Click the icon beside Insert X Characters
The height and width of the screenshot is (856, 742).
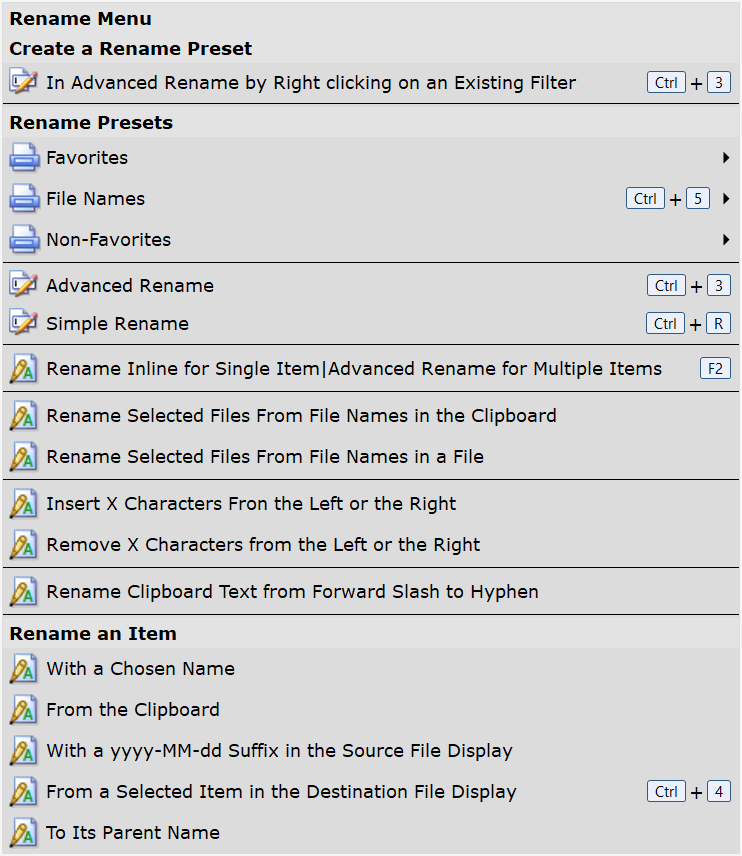coord(23,504)
